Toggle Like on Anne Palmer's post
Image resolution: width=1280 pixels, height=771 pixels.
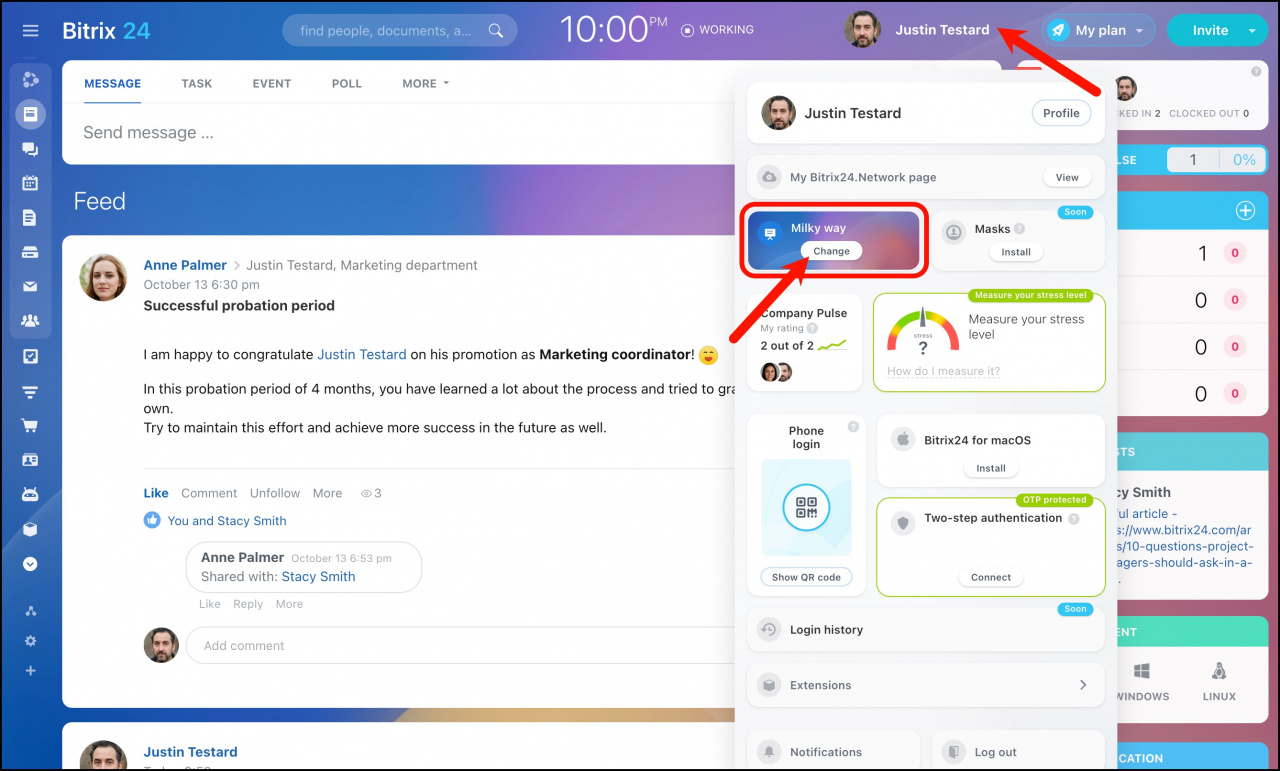[156, 493]
